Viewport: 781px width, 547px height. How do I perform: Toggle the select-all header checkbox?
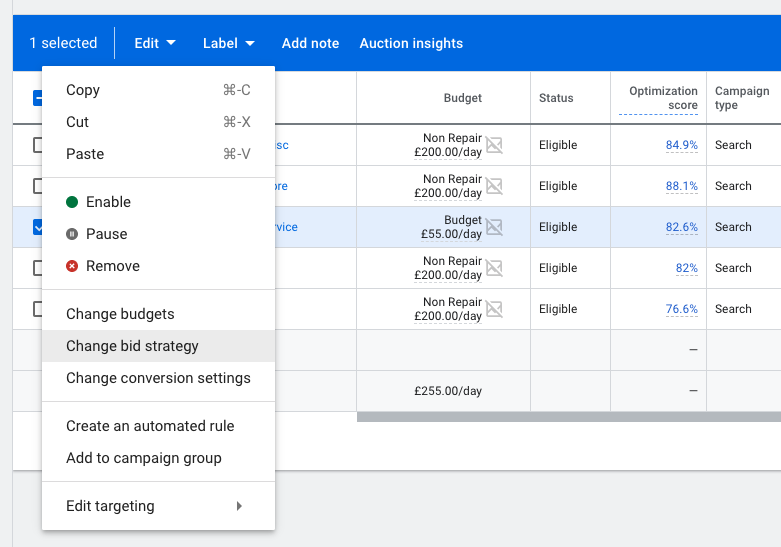pyautogui.click(x=38, y=98)
